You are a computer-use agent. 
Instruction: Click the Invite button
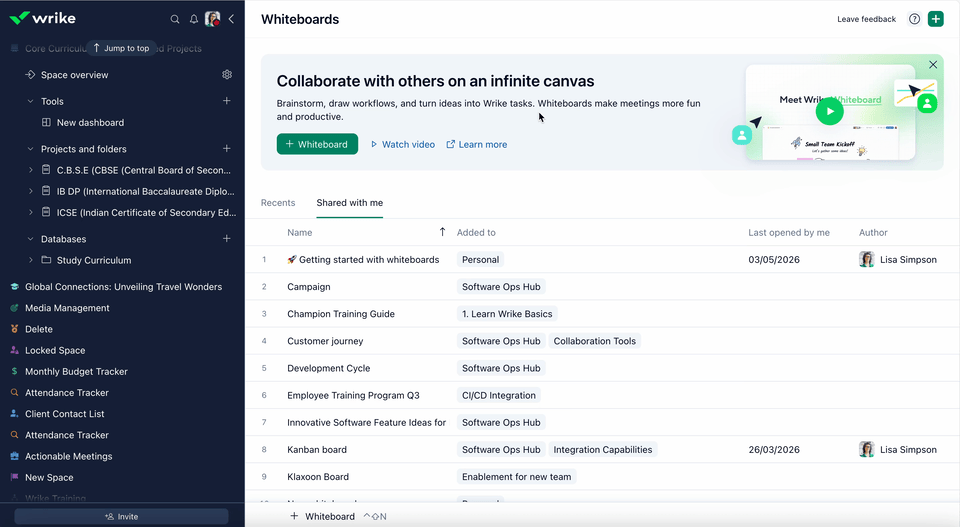121,517
